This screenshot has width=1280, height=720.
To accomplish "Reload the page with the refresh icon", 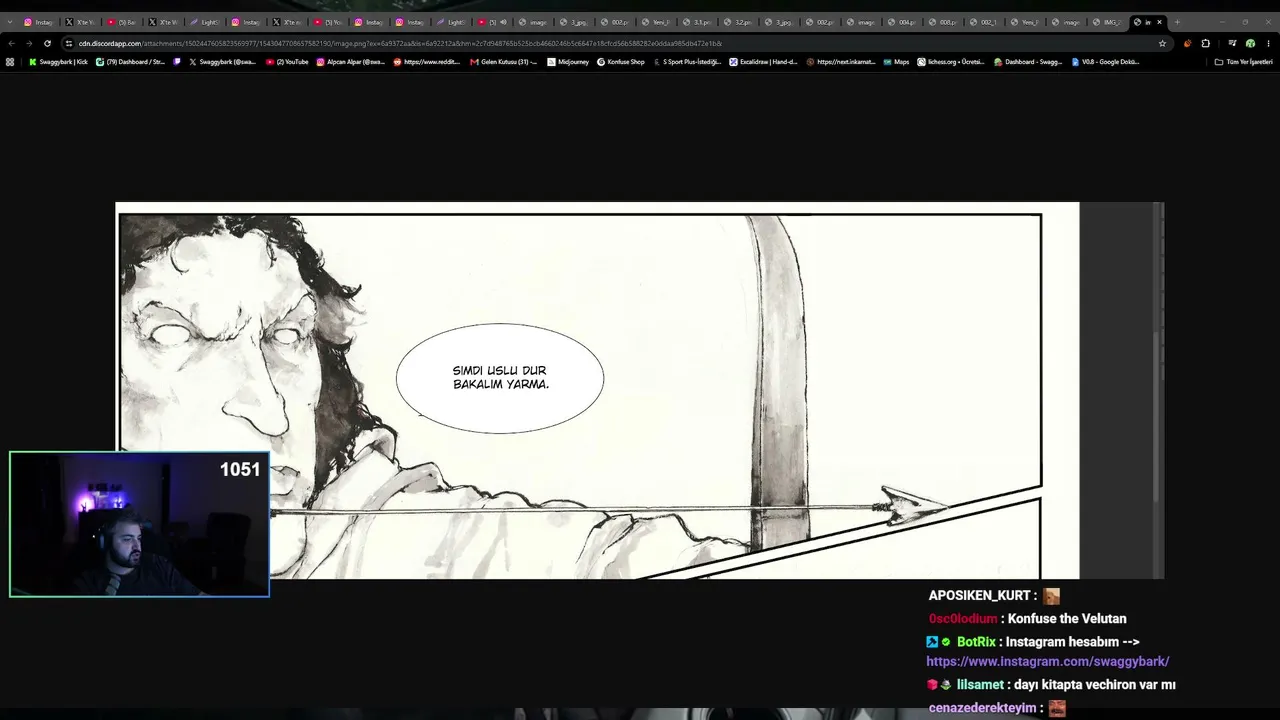I will [46, 43].
